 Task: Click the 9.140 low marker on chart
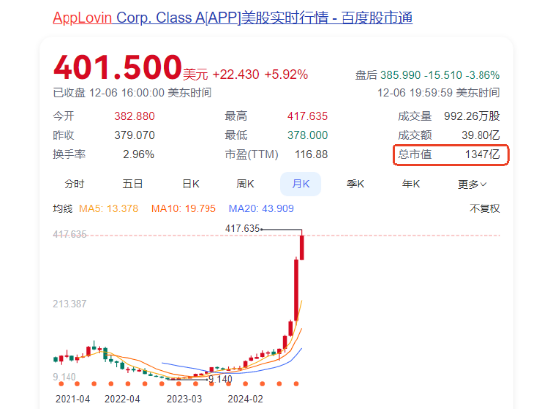[220, 379]
